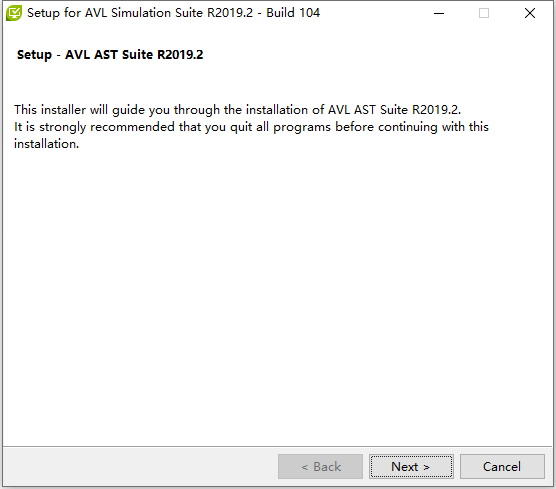Viewport: 556px width, 489px height.
Task: Click the disabled < Back button
Action: pos(320,466)
